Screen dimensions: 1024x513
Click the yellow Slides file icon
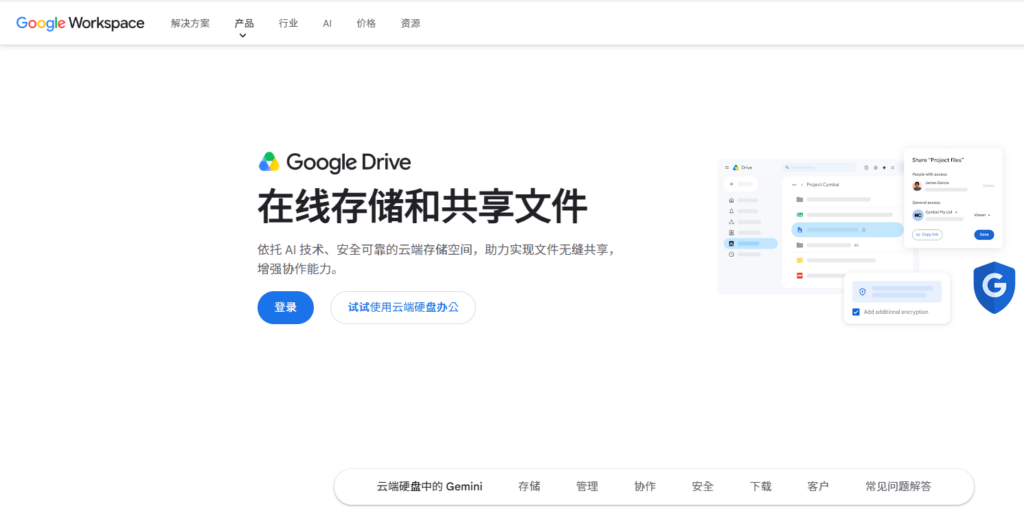800,260
